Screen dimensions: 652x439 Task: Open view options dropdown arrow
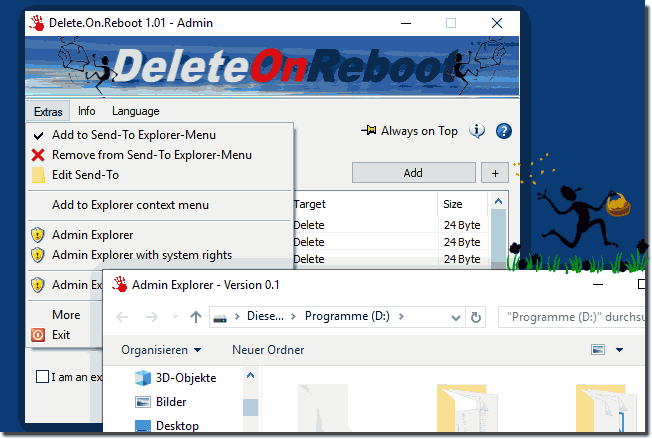pyautogui.click(x=619, y=350)
